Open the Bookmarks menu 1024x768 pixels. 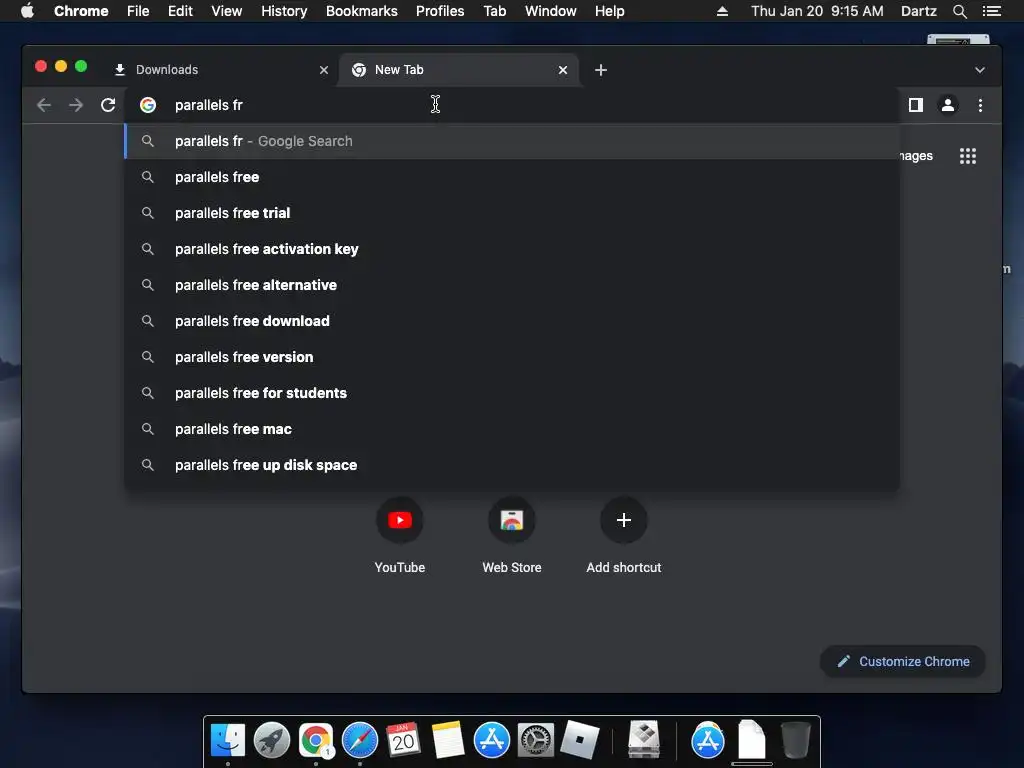tap(361, 11)
